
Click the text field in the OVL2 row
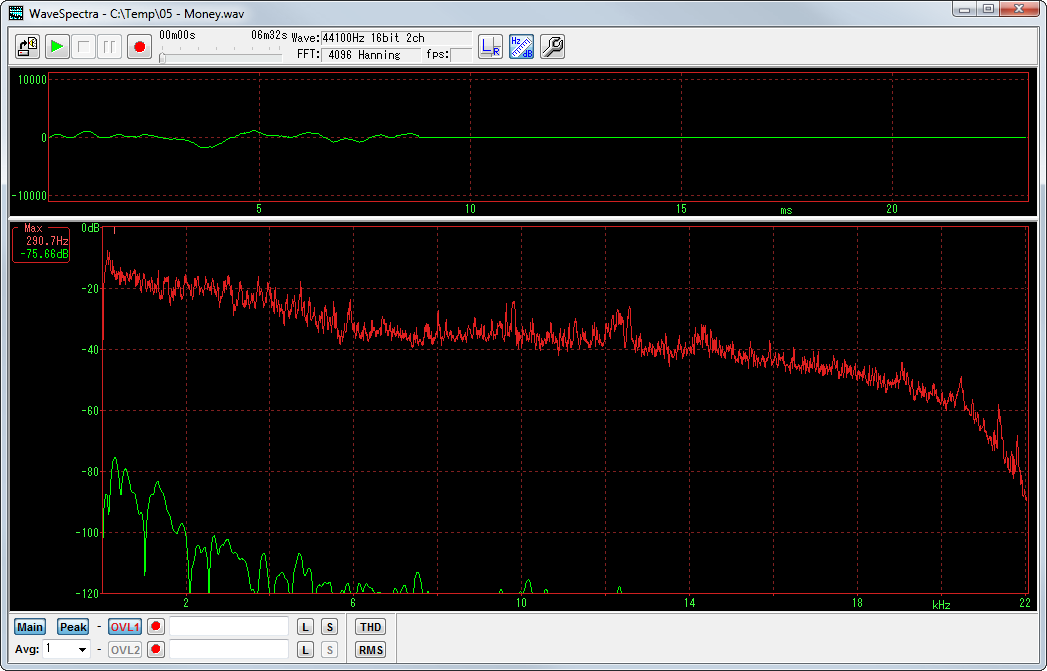229,649
